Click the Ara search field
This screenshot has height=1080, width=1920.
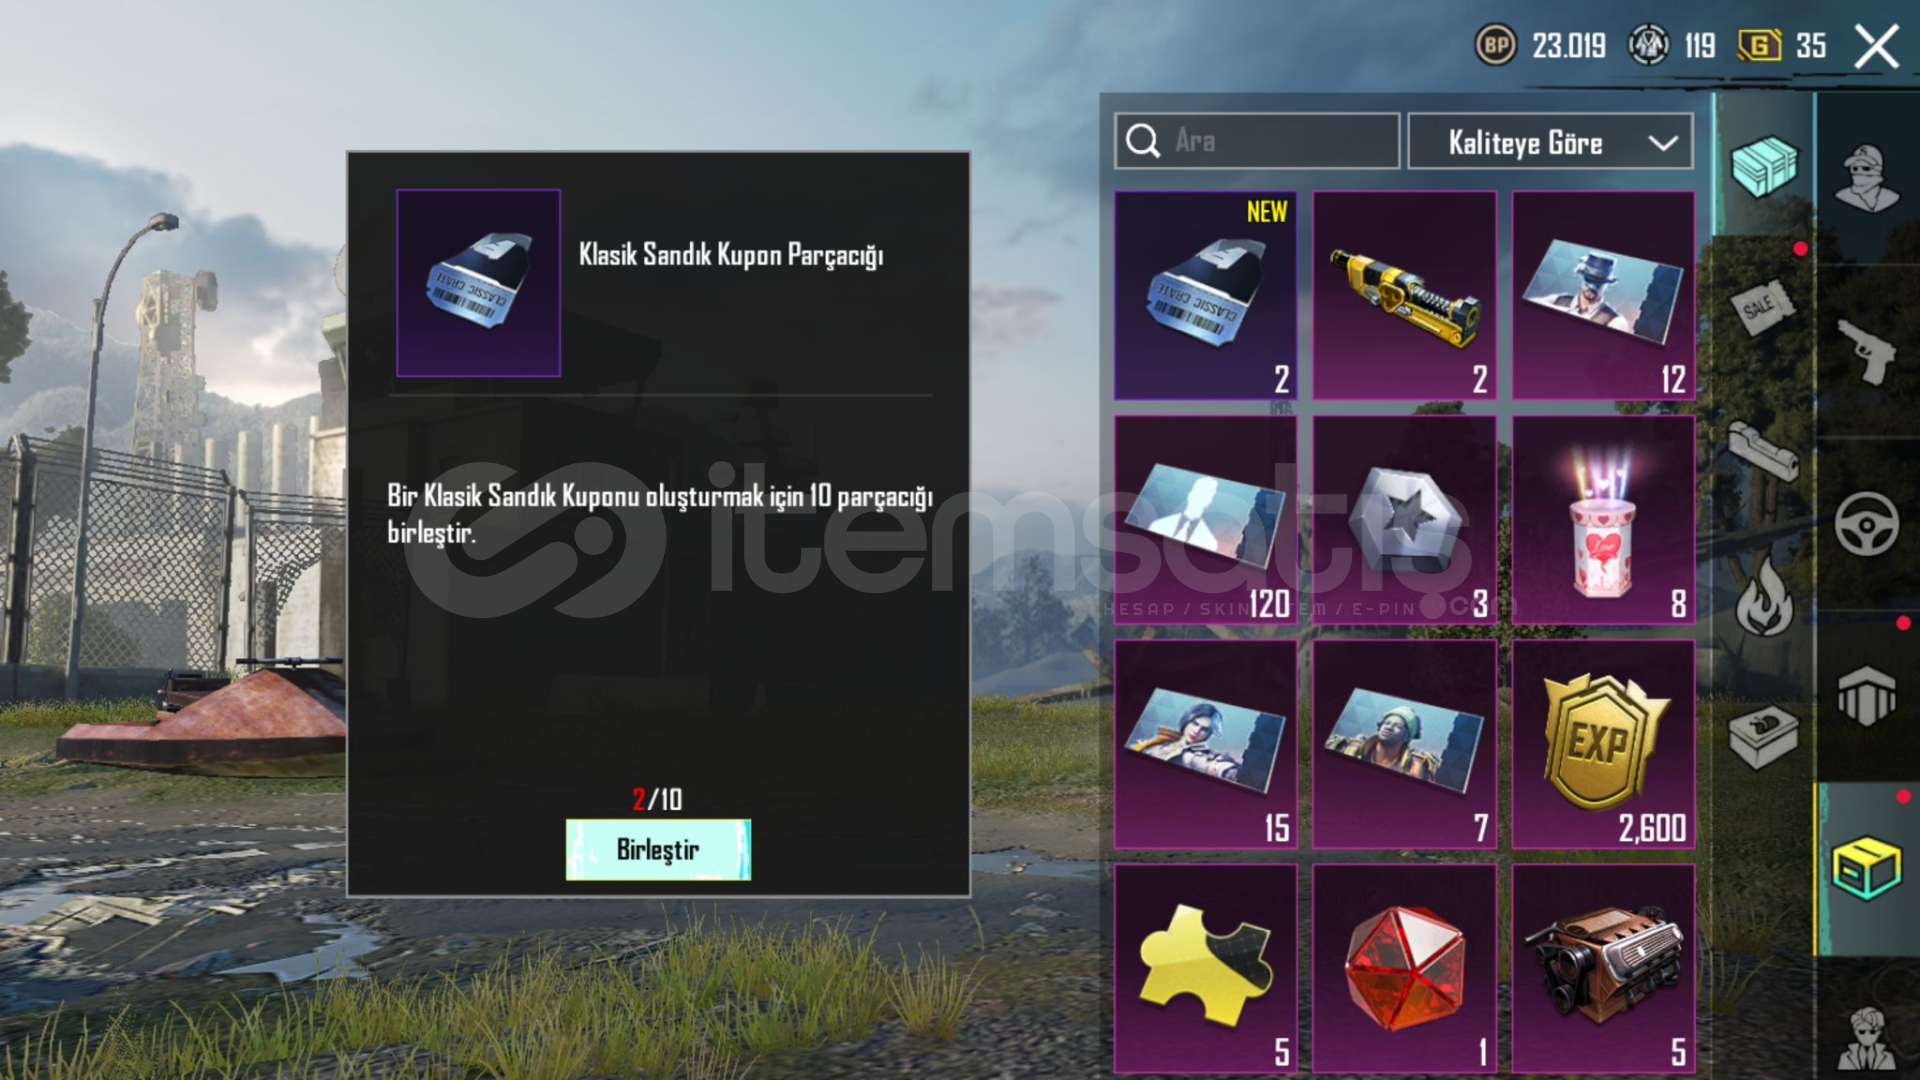(1257, 141)
